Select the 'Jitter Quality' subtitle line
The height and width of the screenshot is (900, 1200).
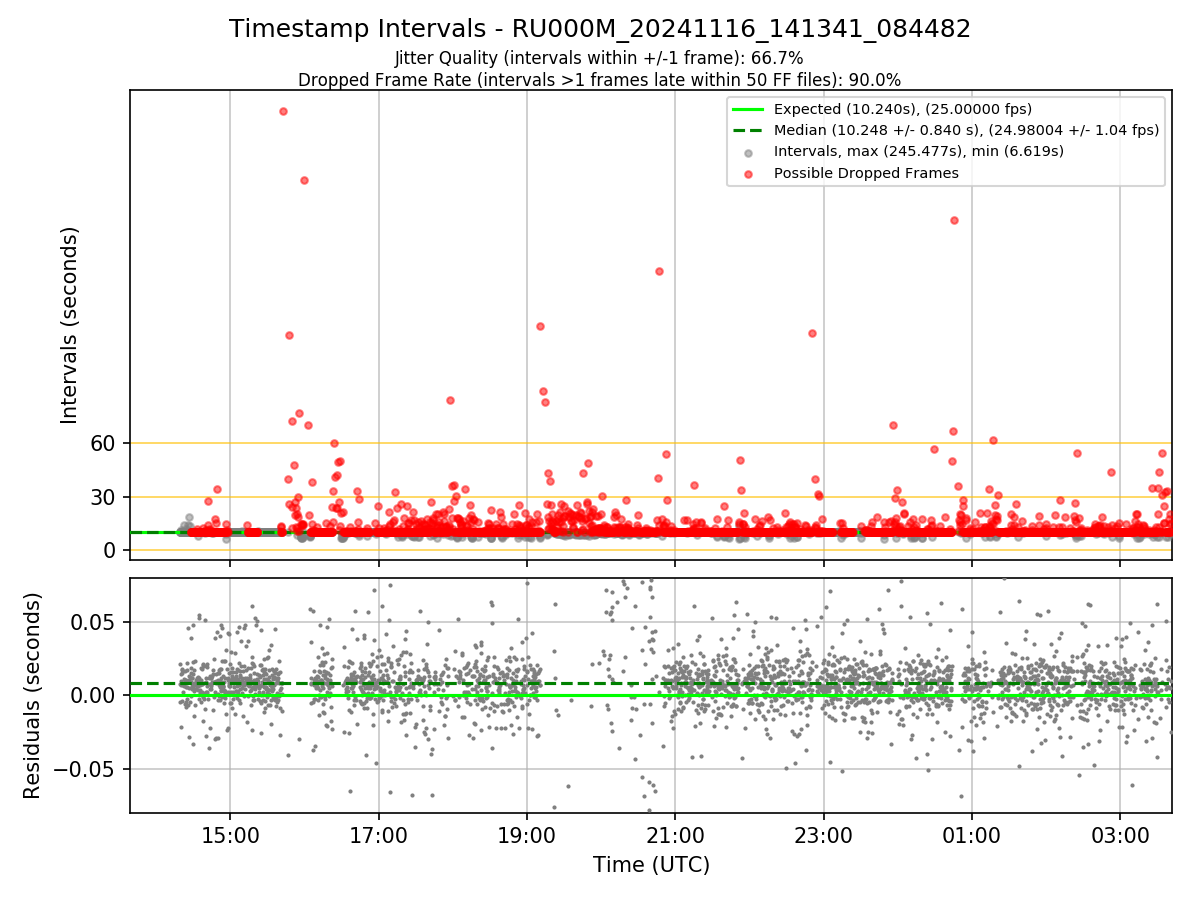599,58
